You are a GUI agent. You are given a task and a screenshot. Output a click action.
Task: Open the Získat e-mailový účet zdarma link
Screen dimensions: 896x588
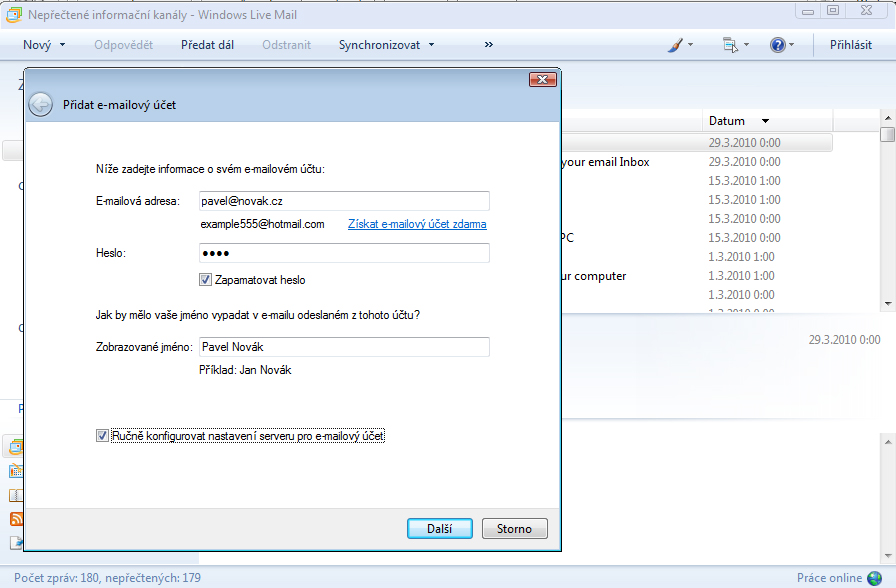(417, 224)
